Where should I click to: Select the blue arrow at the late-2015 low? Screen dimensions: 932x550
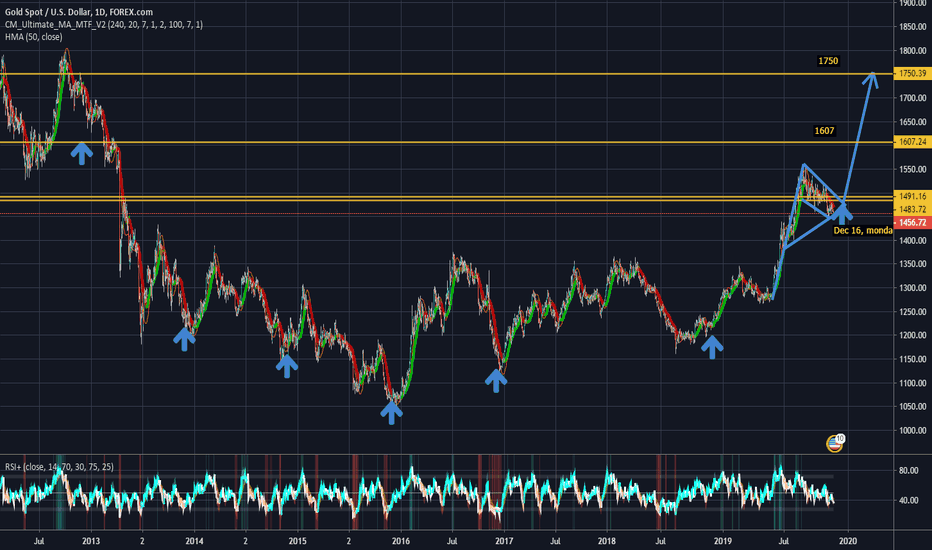392,411
